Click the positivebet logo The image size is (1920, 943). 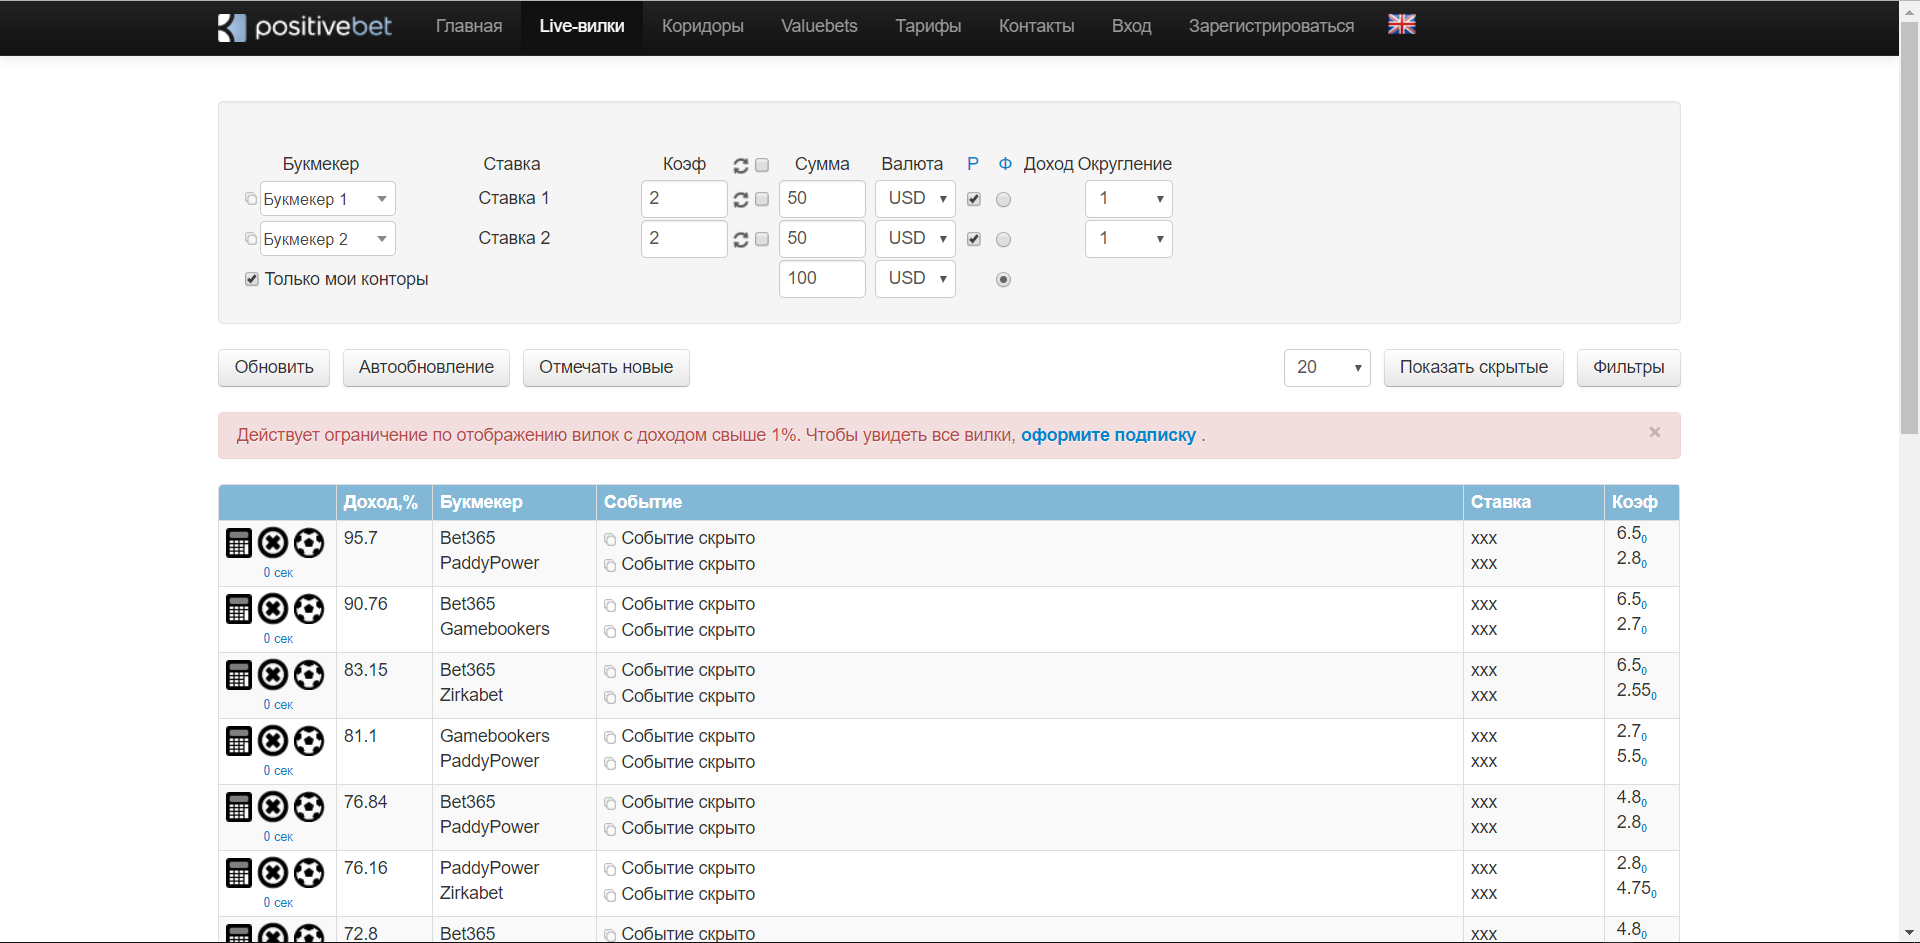305,27
